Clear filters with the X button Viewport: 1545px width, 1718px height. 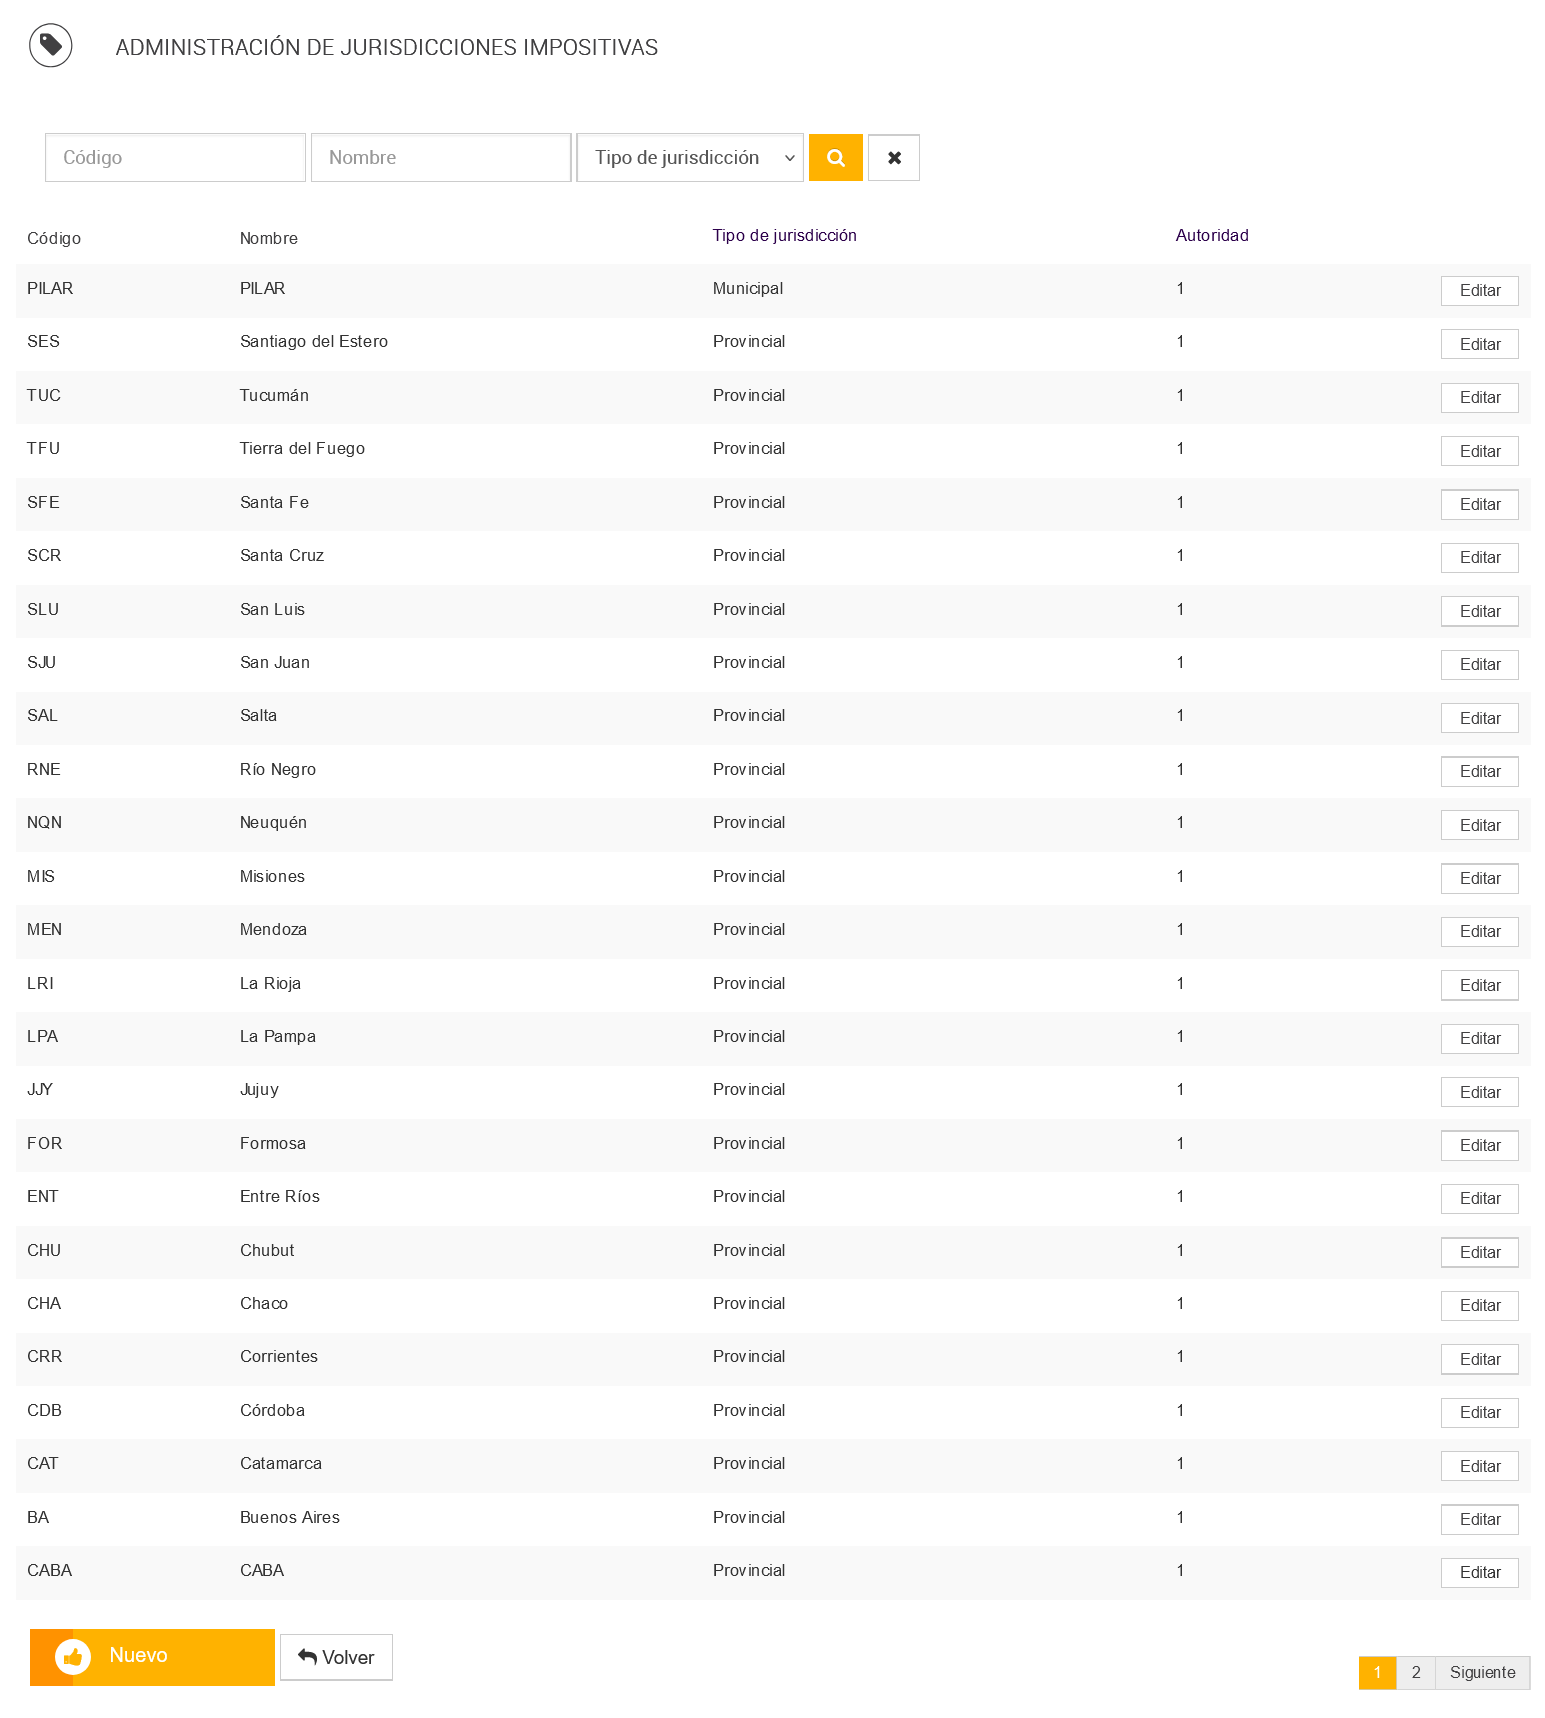click(894, 158)
